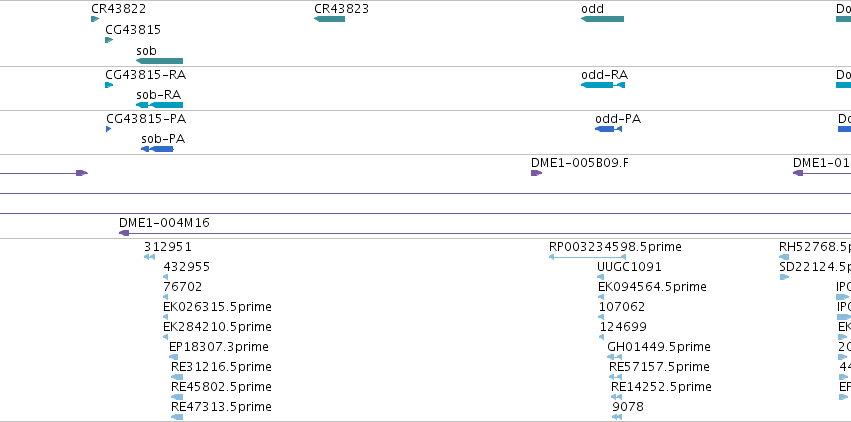Click the 9078 EST double-arrow feature

[x=617, y=417]
